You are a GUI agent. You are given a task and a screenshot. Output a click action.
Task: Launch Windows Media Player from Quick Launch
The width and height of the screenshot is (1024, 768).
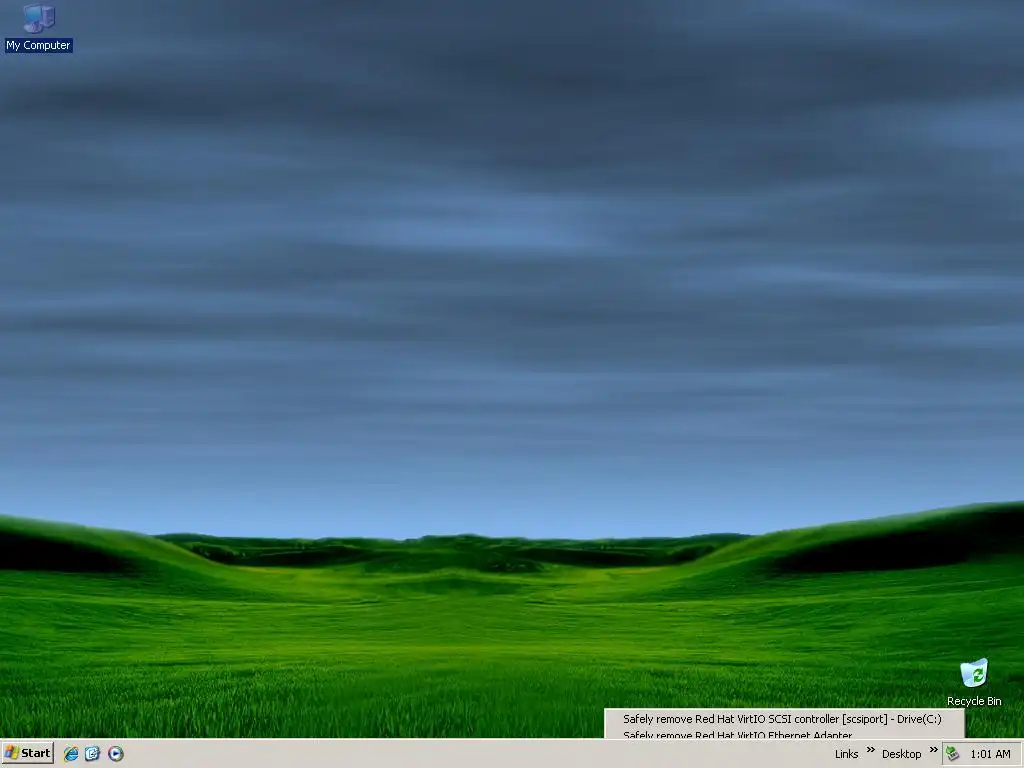116,754
